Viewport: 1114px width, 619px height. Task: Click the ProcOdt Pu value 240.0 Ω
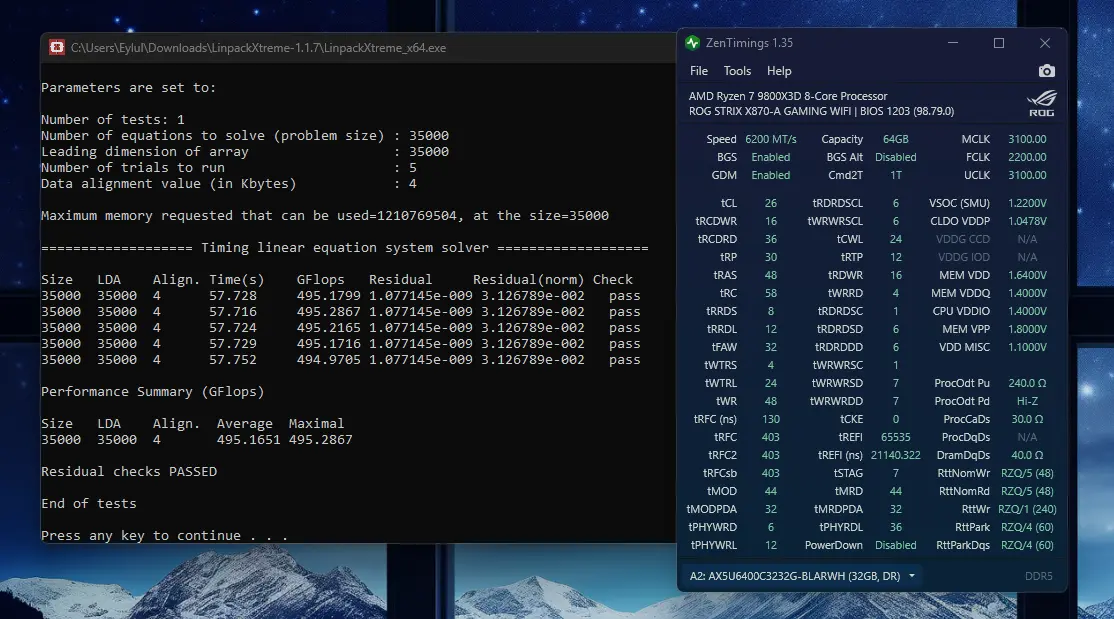(x=1027, y=383)
